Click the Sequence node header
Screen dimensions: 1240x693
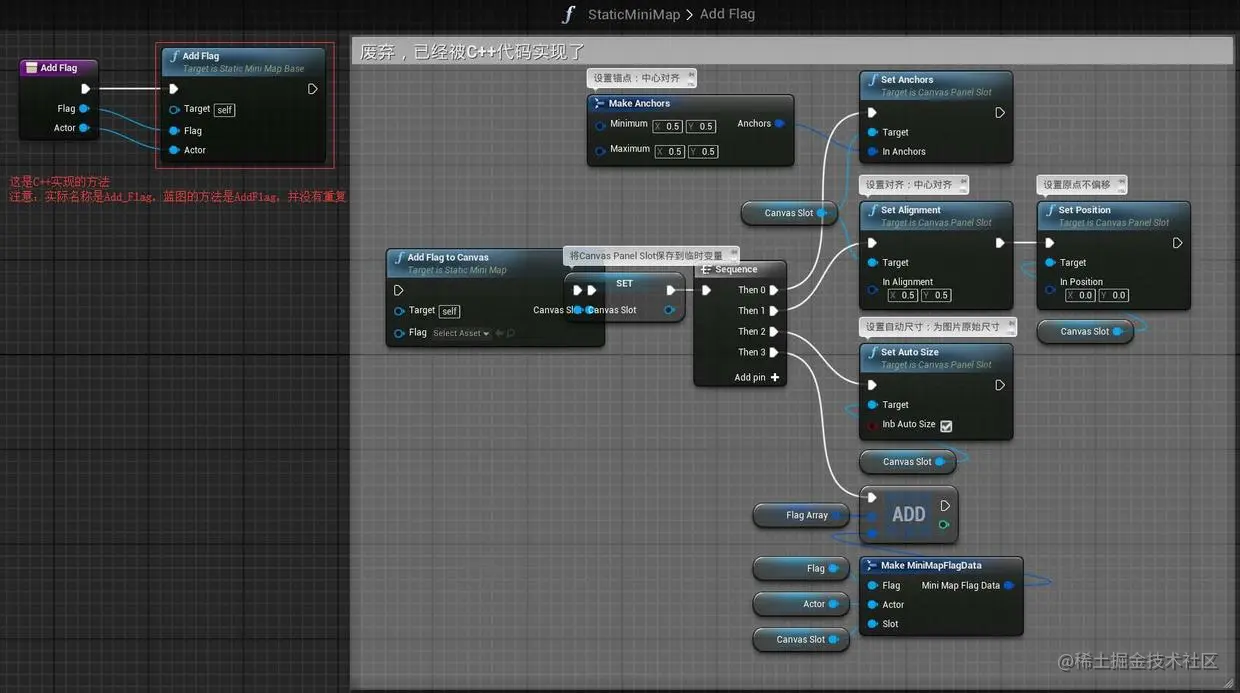[740, 269]
